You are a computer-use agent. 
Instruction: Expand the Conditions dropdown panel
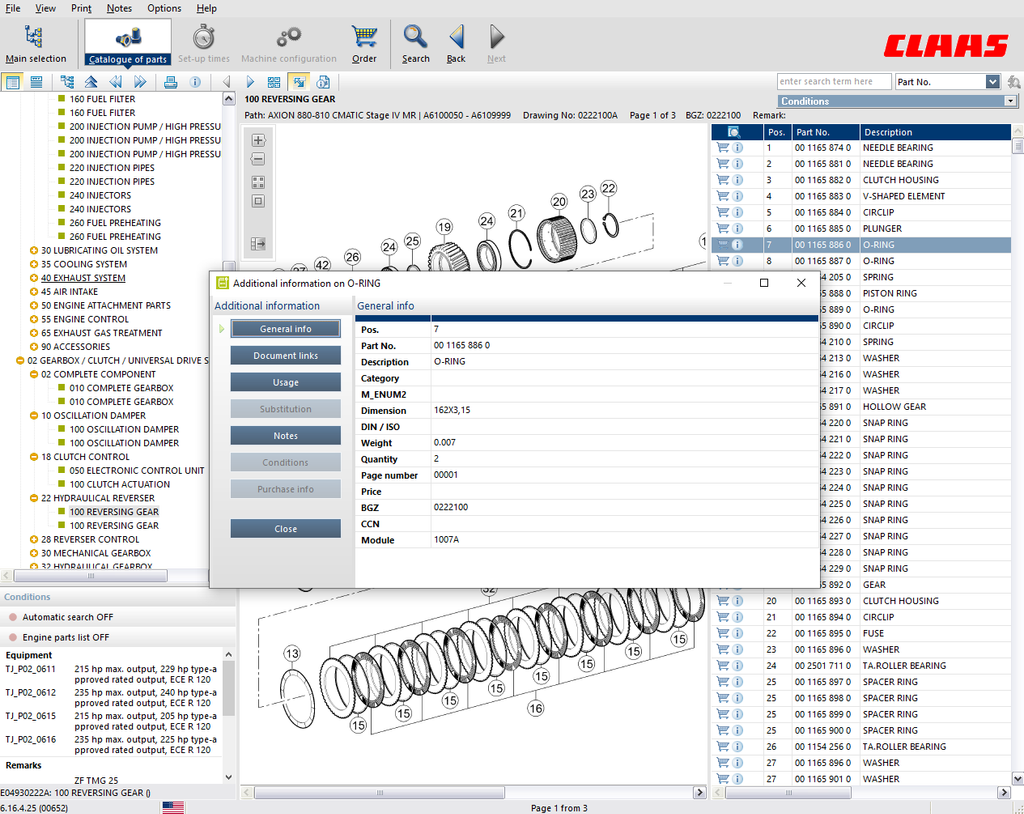[x=1010, y=101]
